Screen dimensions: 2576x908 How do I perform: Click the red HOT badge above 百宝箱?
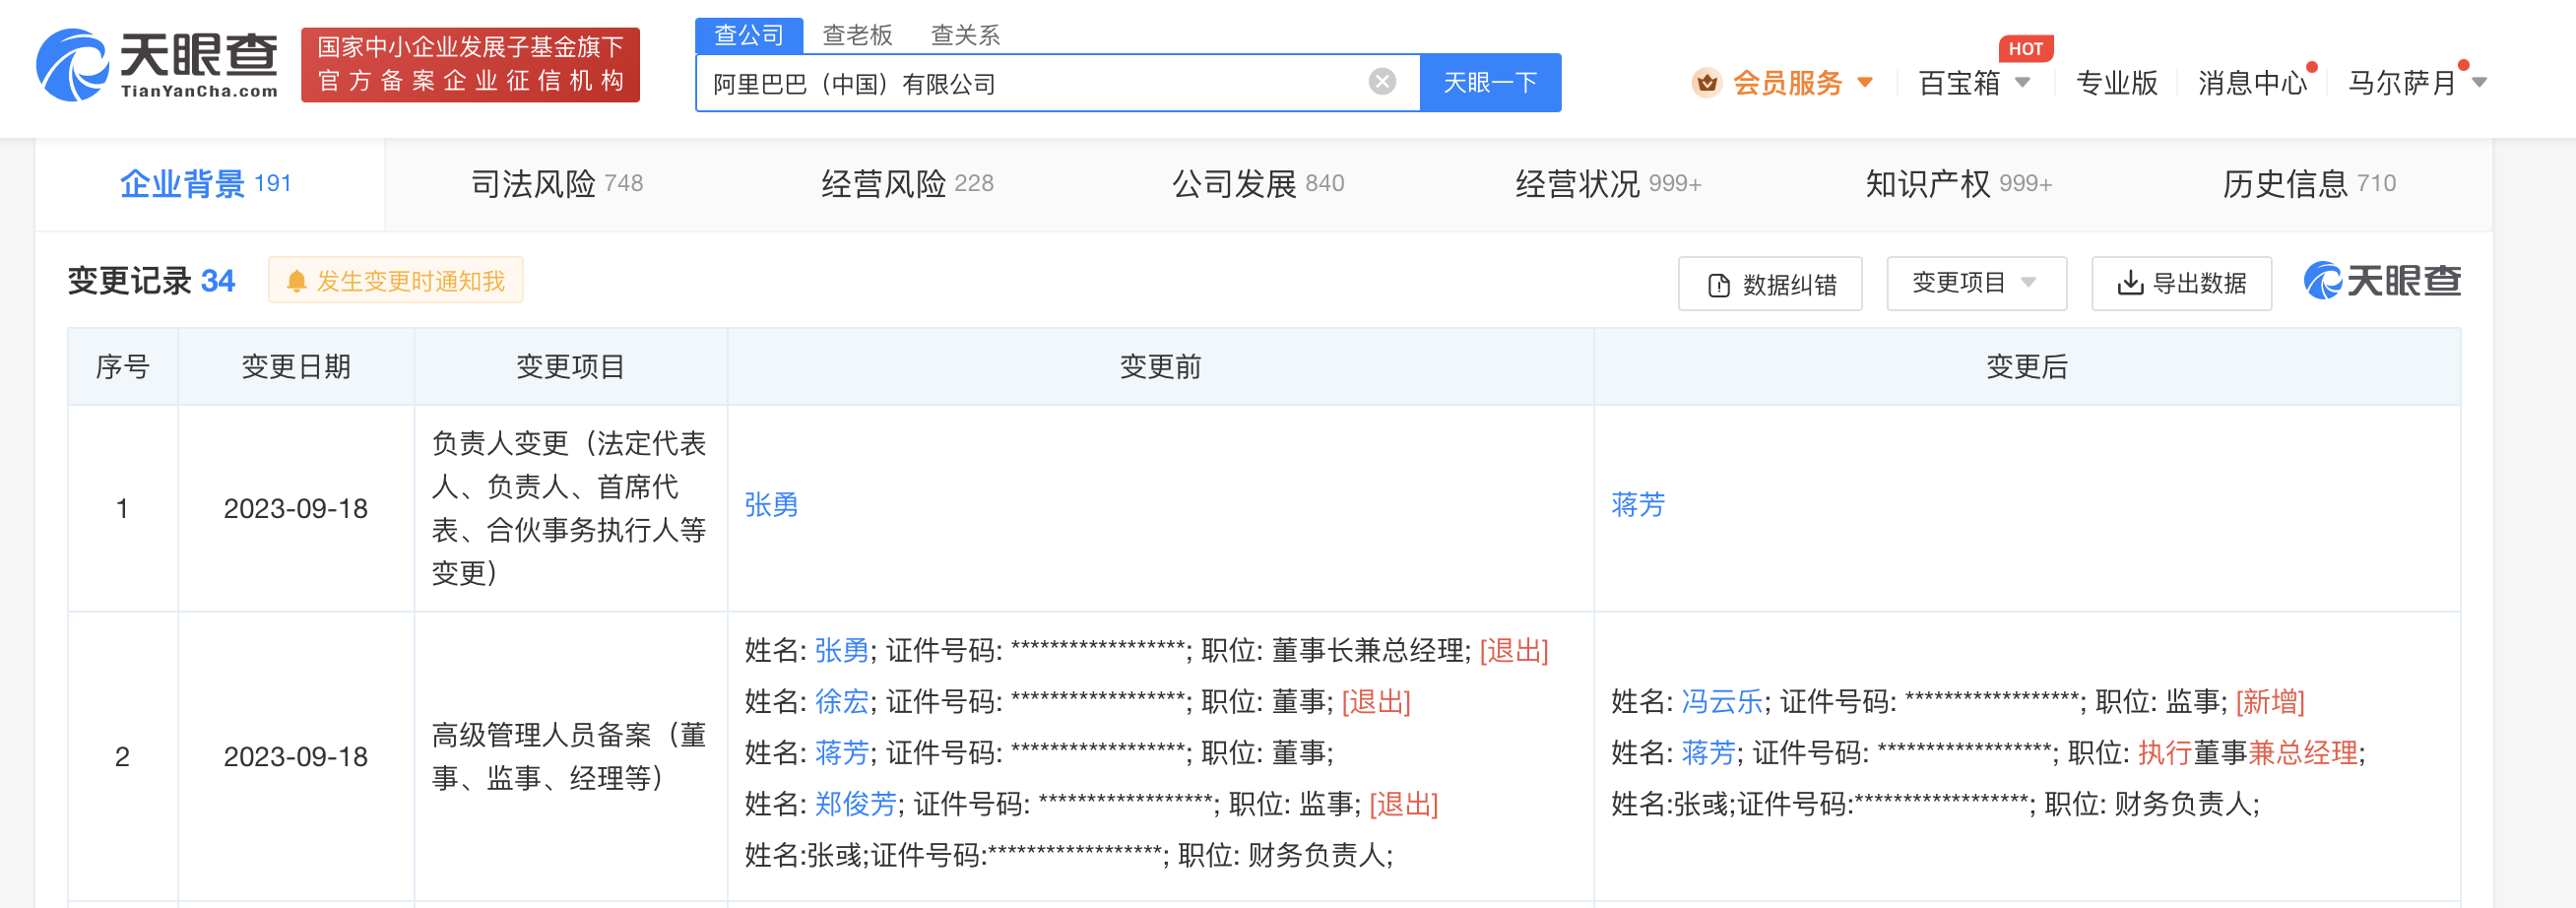(2025, 48)
